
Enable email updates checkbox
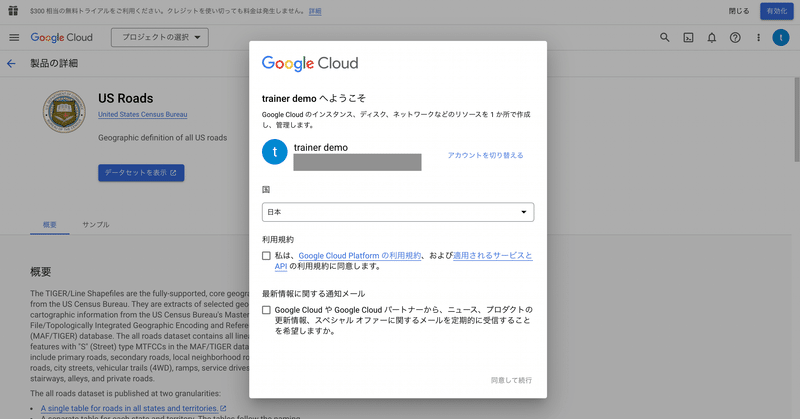tap(266, 311)
